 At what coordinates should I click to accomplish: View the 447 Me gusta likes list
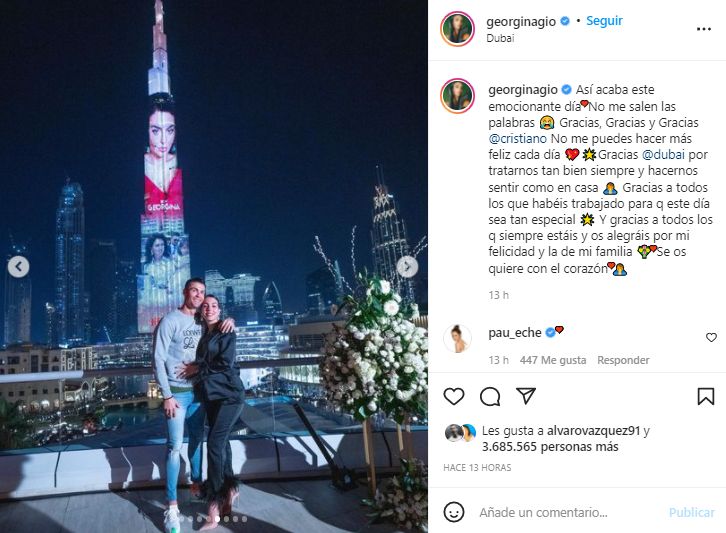[553, 360]
